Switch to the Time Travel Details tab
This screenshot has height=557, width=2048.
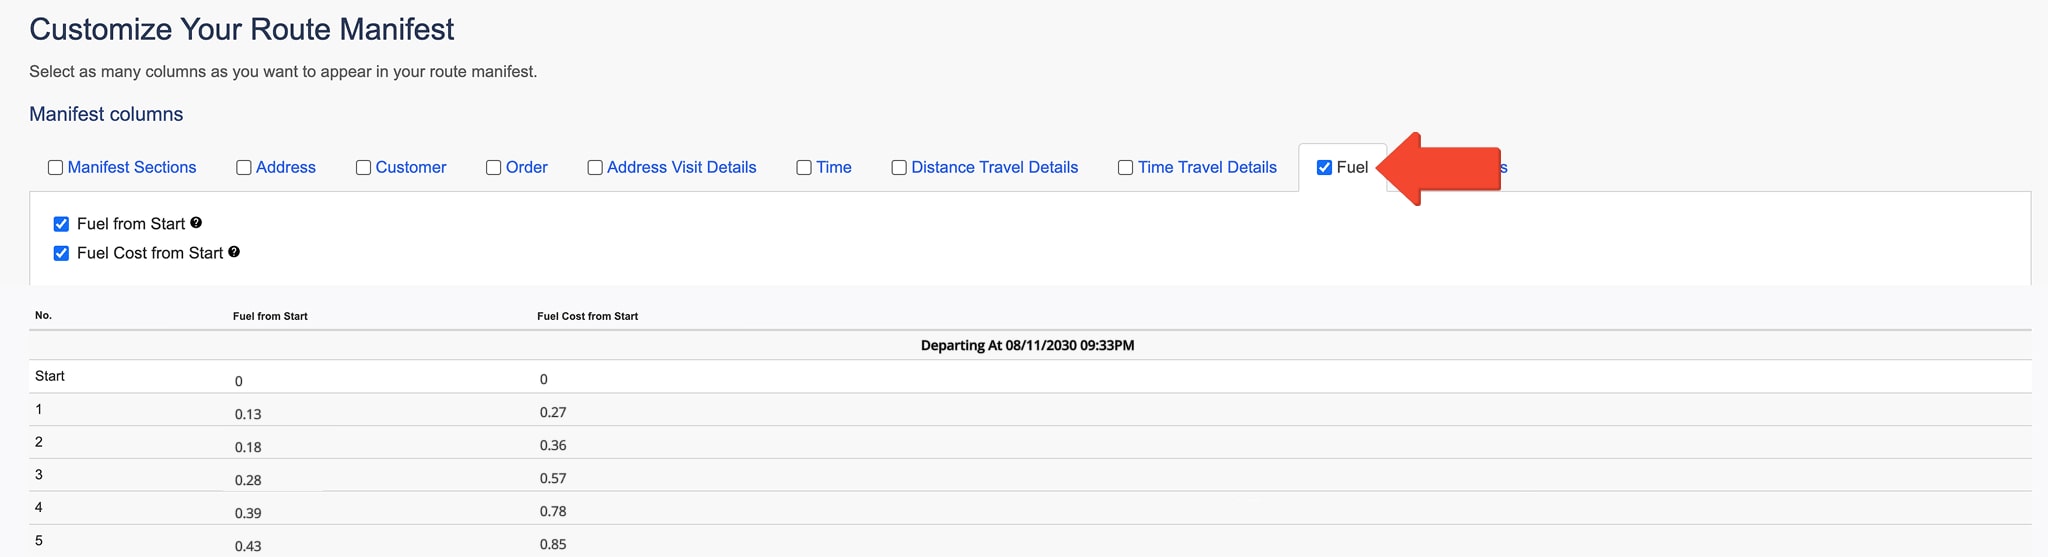(1207, 167)
